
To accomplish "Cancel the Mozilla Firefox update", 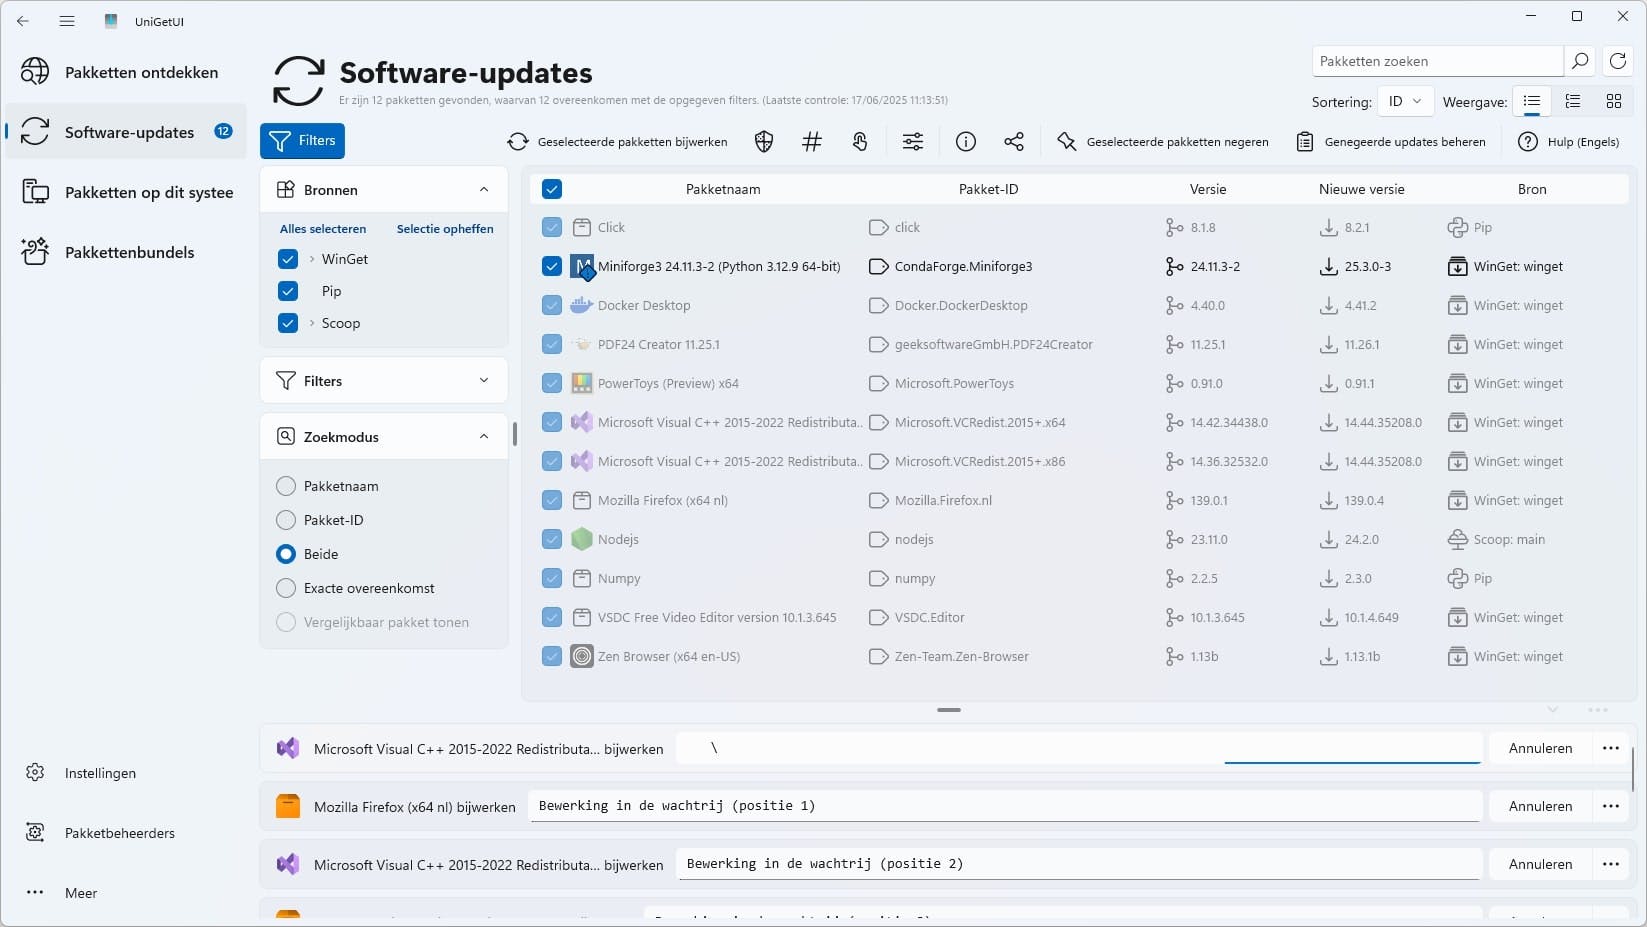I will [x=1539, y=806].
